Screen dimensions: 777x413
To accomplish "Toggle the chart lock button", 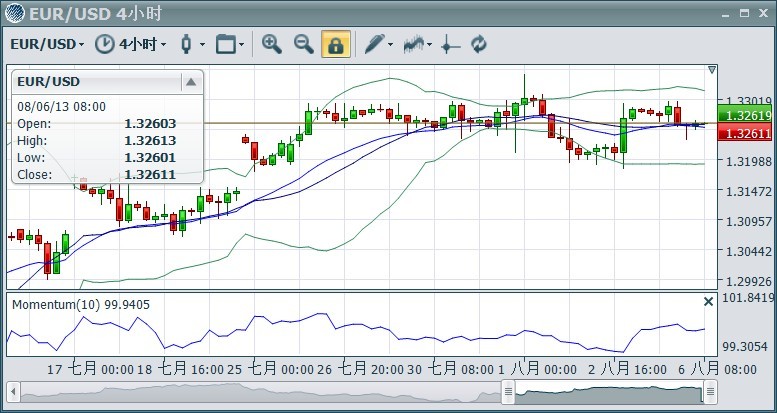I will tap(336, 44).
